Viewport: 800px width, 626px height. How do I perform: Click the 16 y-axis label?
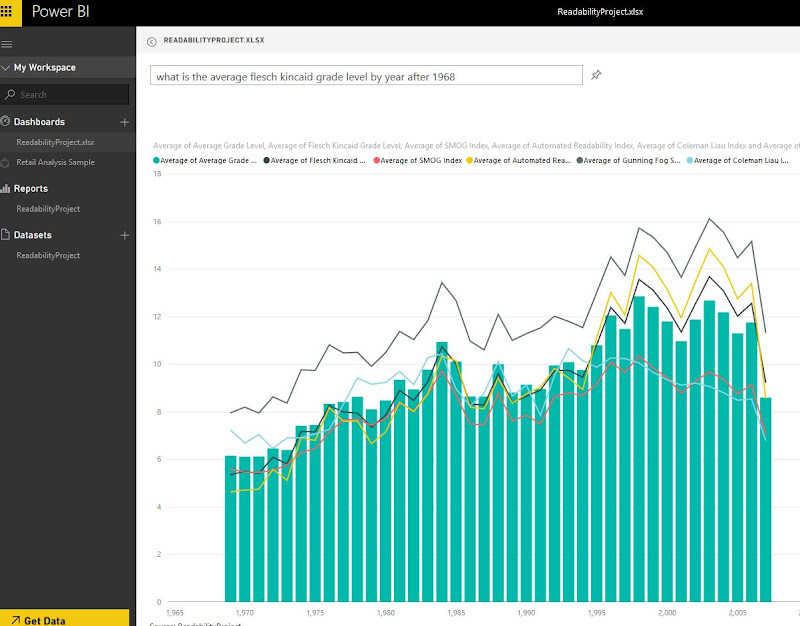(x=157, y=221)
